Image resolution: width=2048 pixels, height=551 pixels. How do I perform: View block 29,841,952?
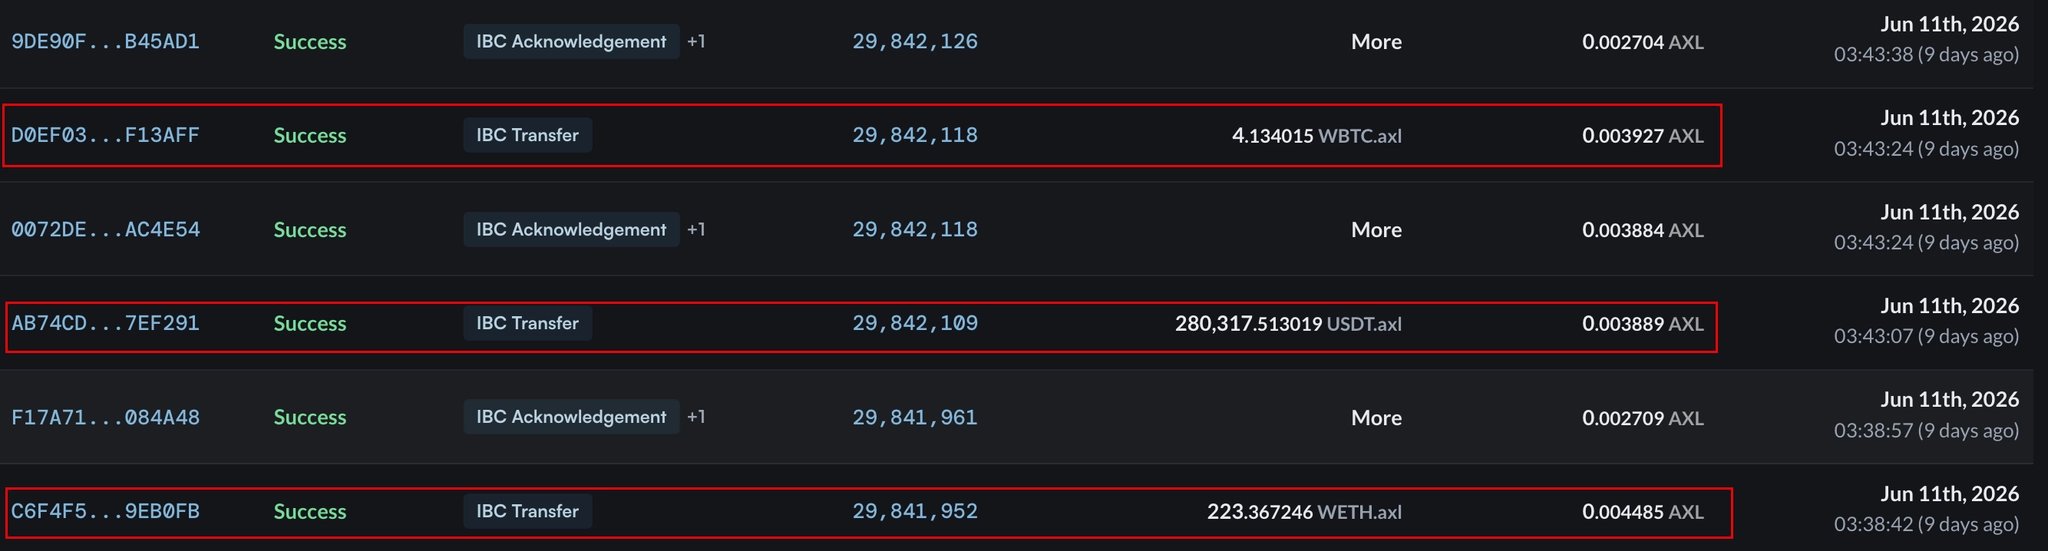coord(915,512)
